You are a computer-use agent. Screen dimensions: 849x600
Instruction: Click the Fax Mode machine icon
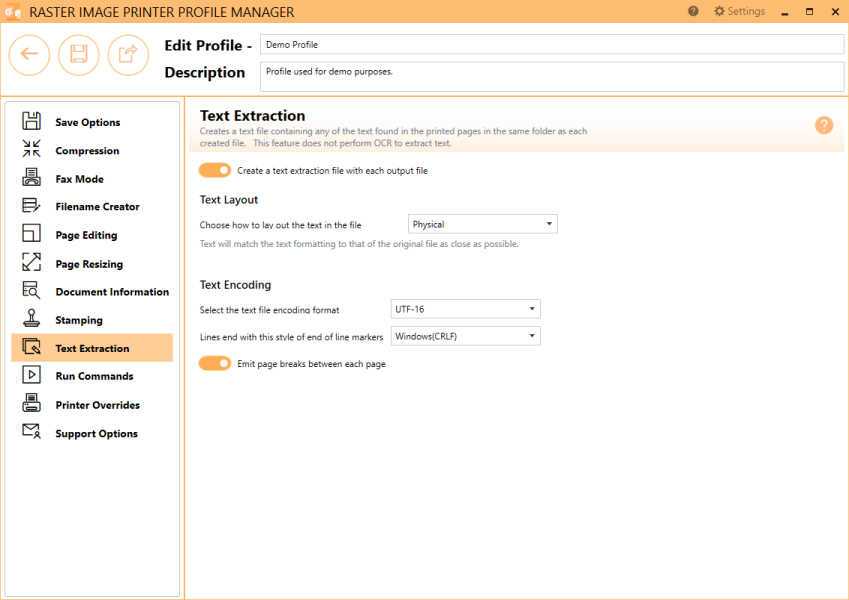[x=31, y=177]
